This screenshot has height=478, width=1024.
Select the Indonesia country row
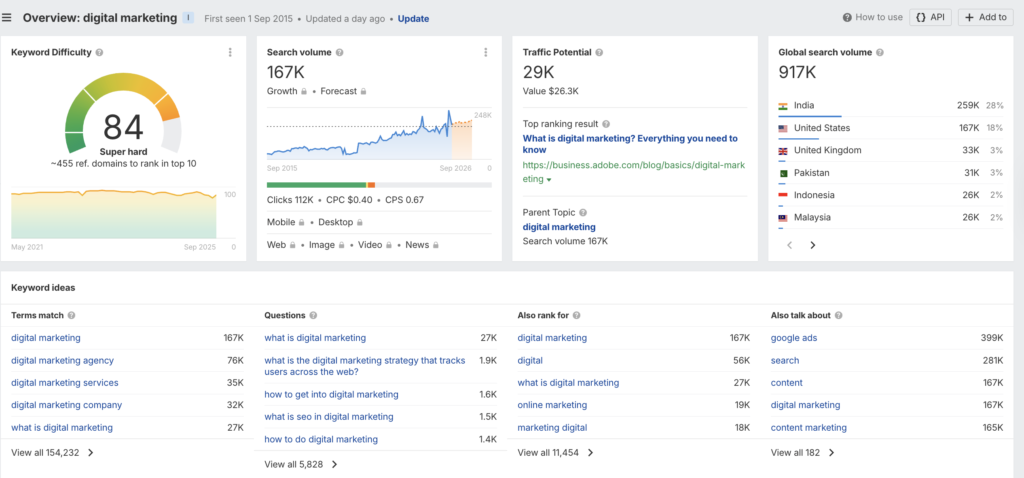click(x=891, y=195)
